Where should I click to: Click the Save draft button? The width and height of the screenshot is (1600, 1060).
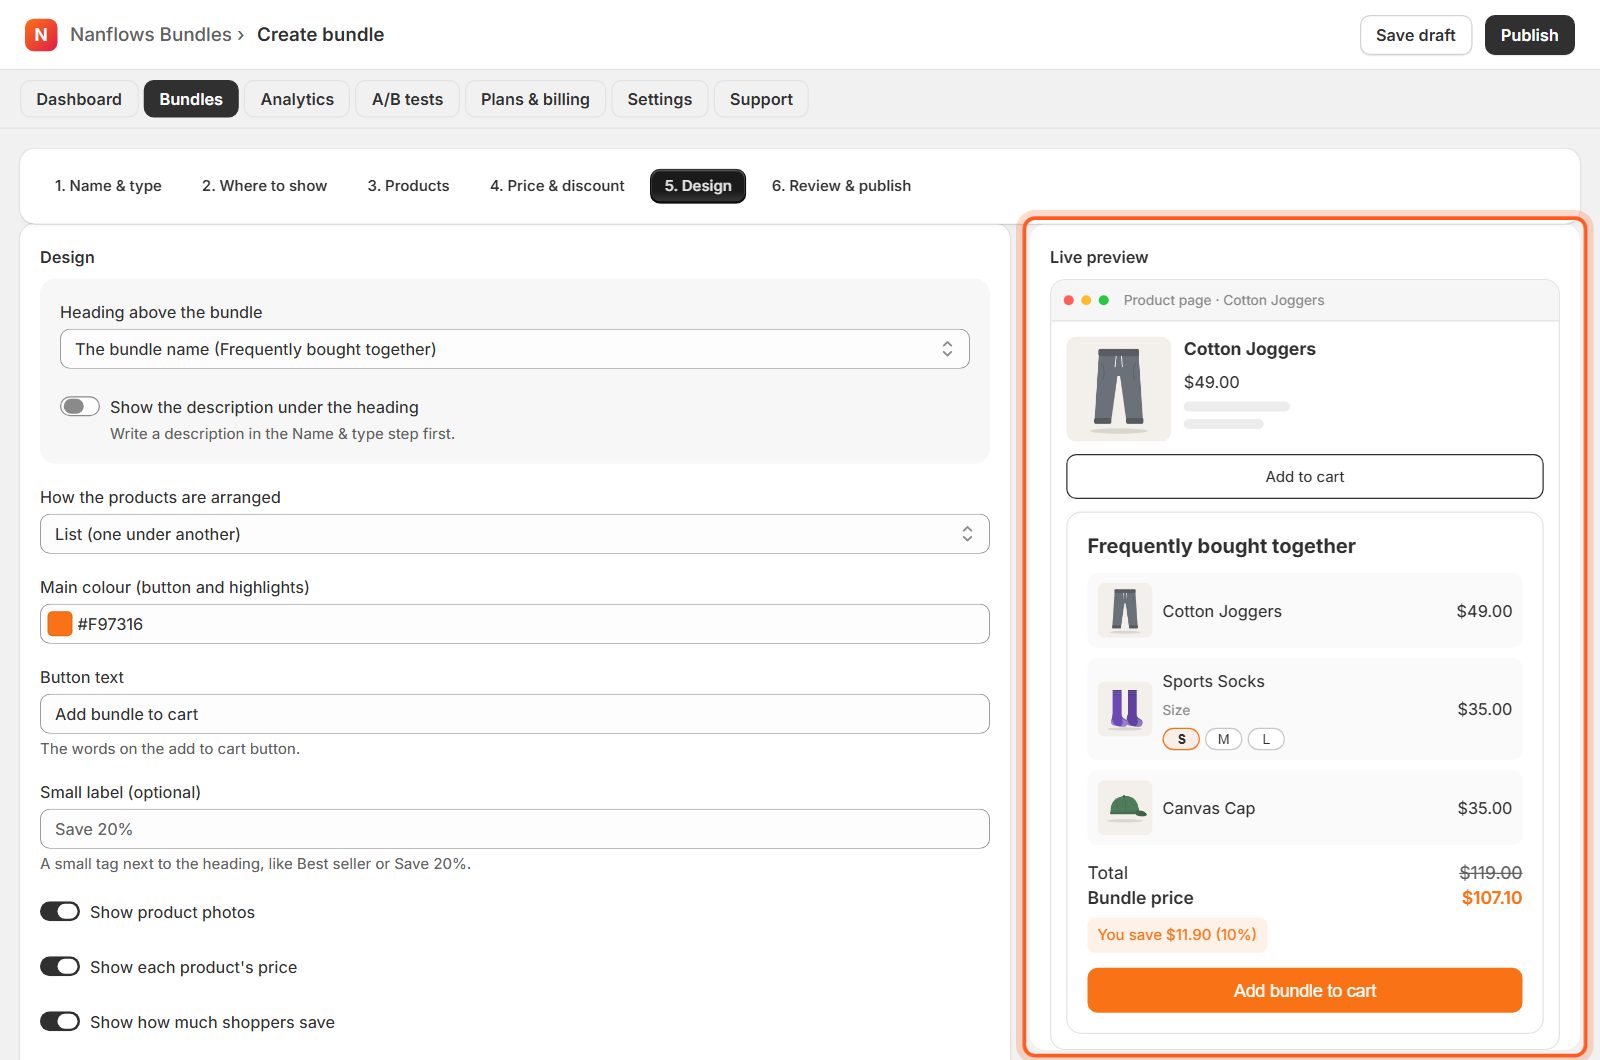[x=1416, y=35]
